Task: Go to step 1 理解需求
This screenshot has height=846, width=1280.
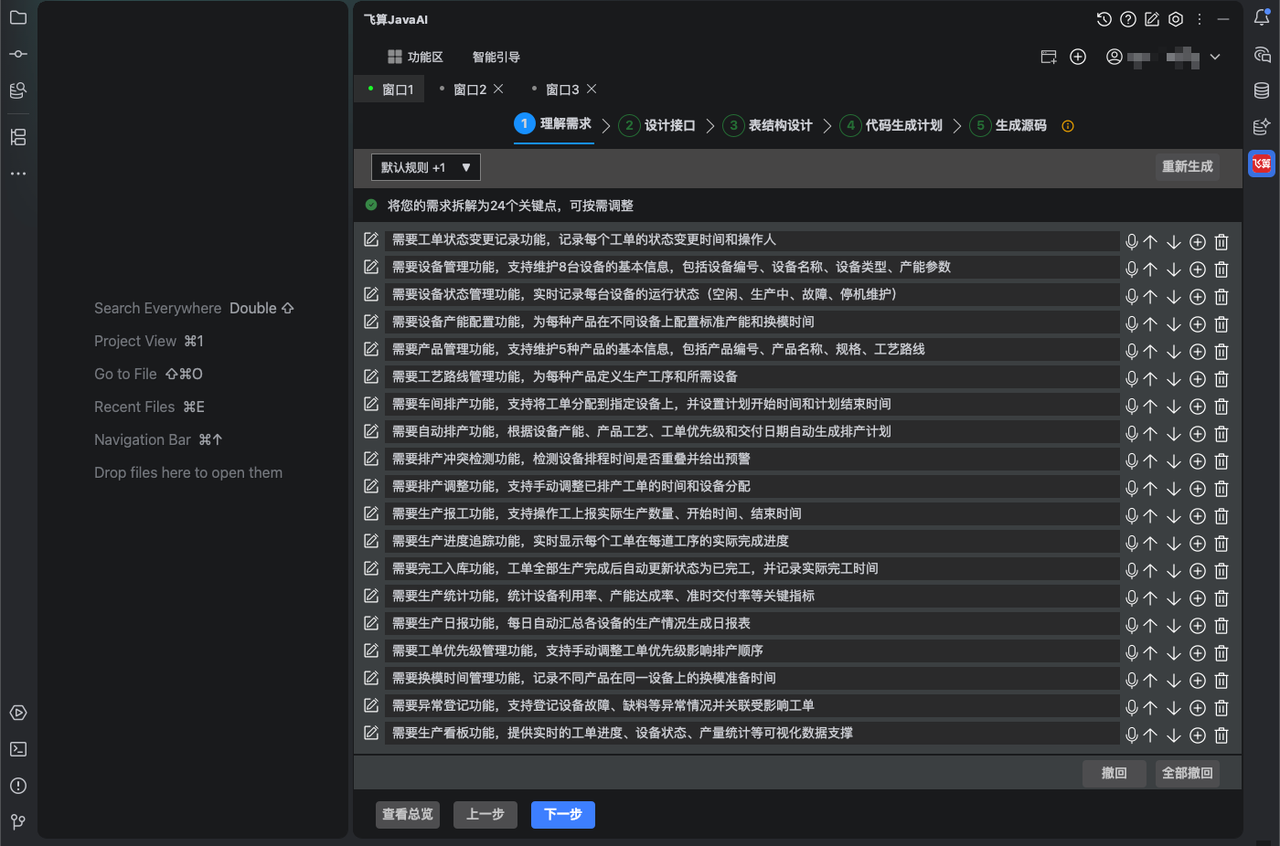Action: [x=553, y=124]
